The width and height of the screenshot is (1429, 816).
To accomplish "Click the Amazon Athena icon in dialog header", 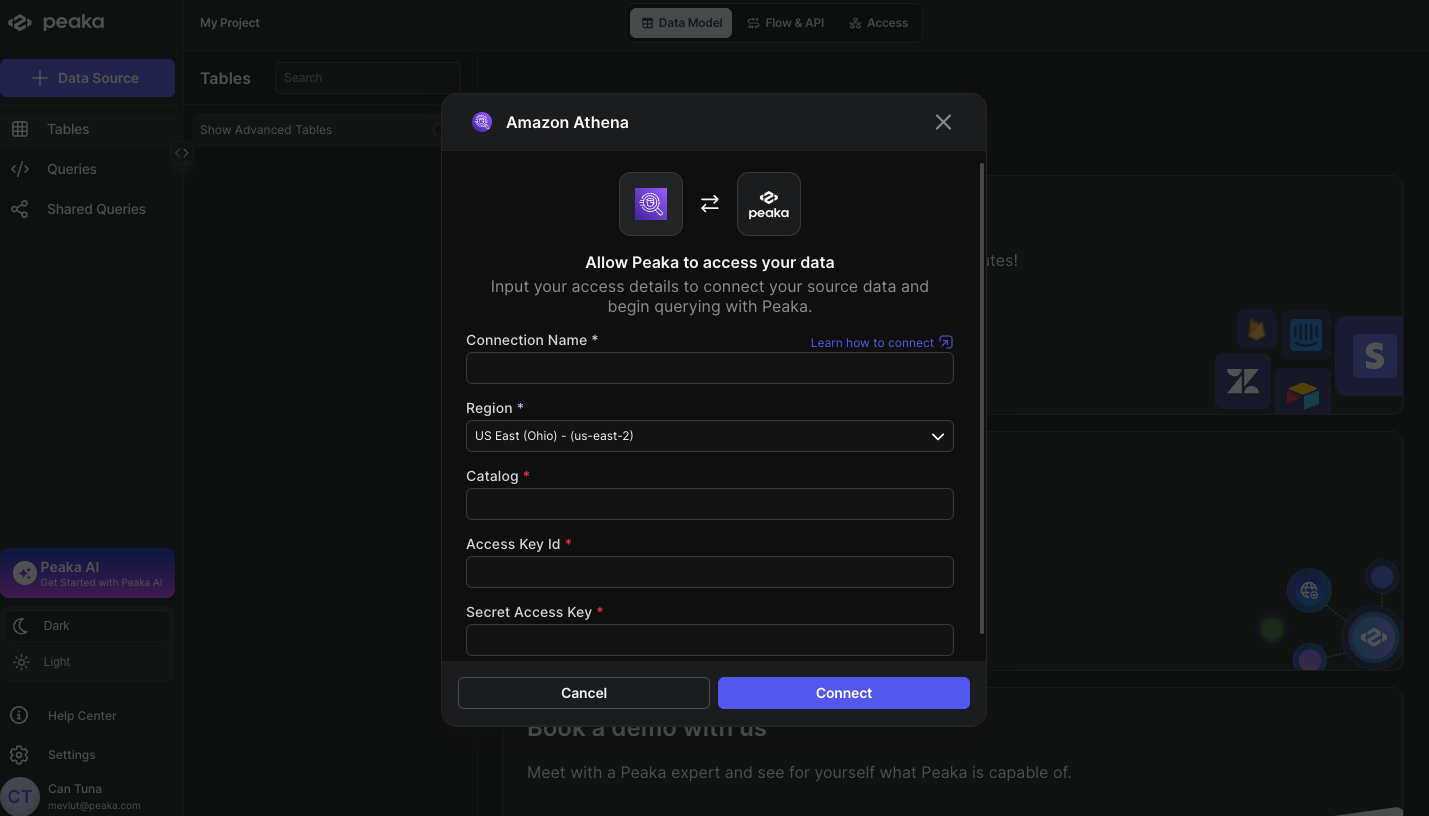I will tap(482, 122).
